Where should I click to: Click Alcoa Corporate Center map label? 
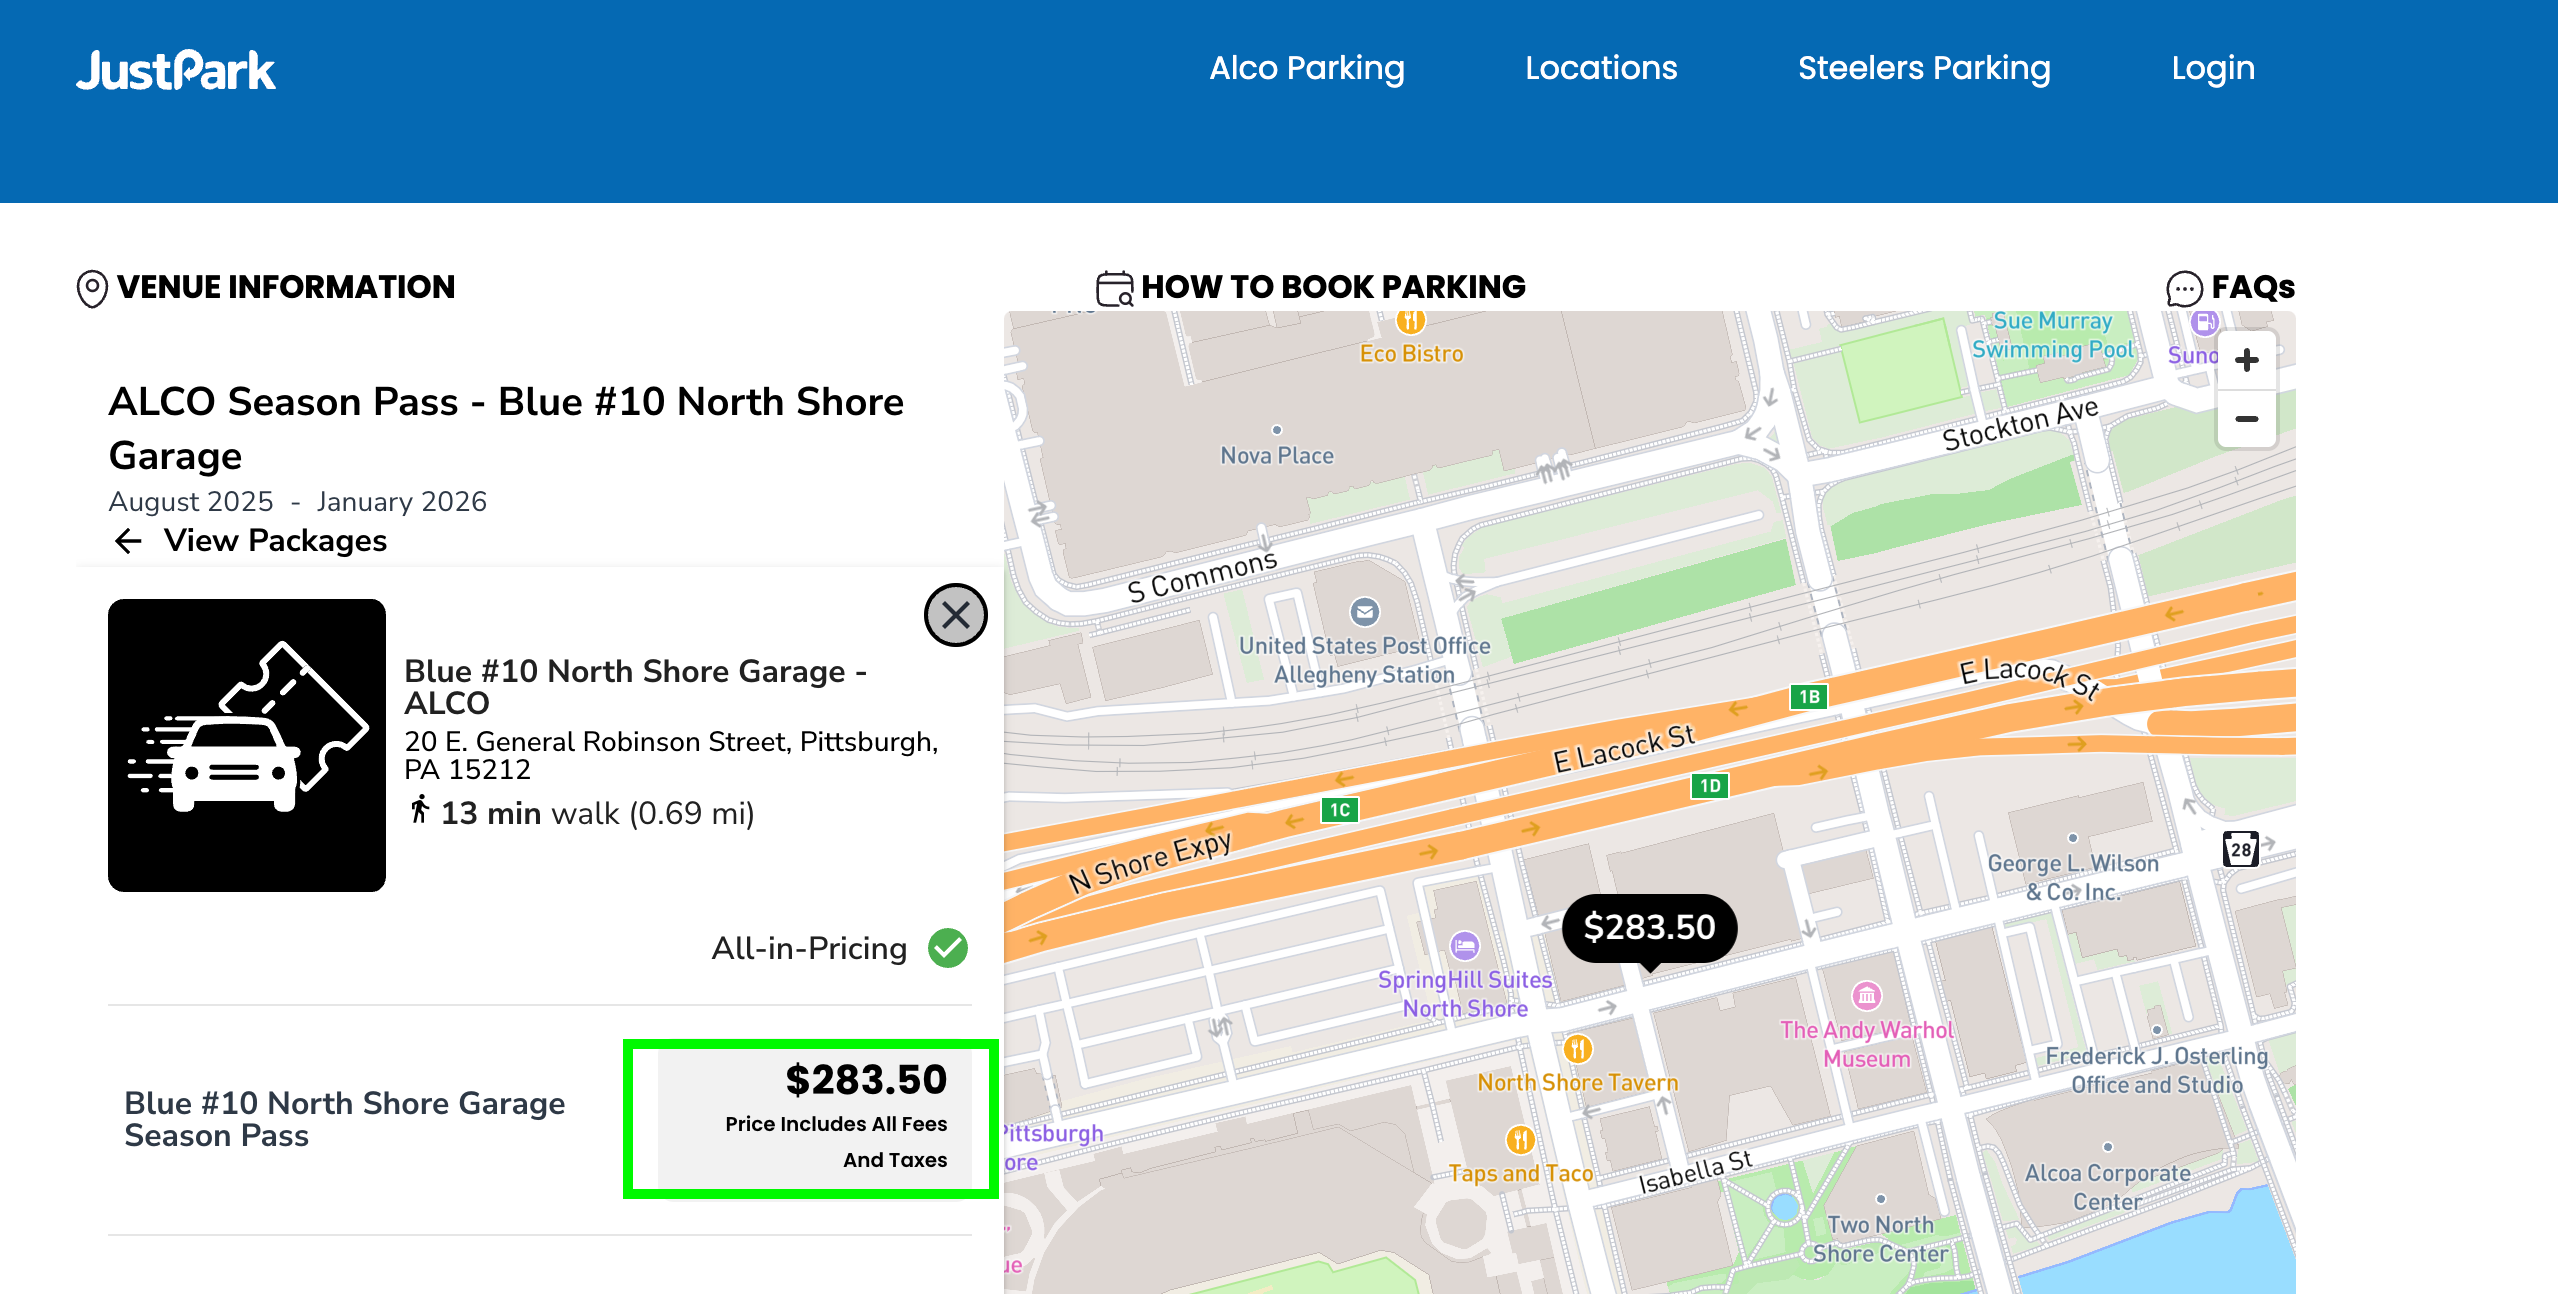[2107, 1187]
